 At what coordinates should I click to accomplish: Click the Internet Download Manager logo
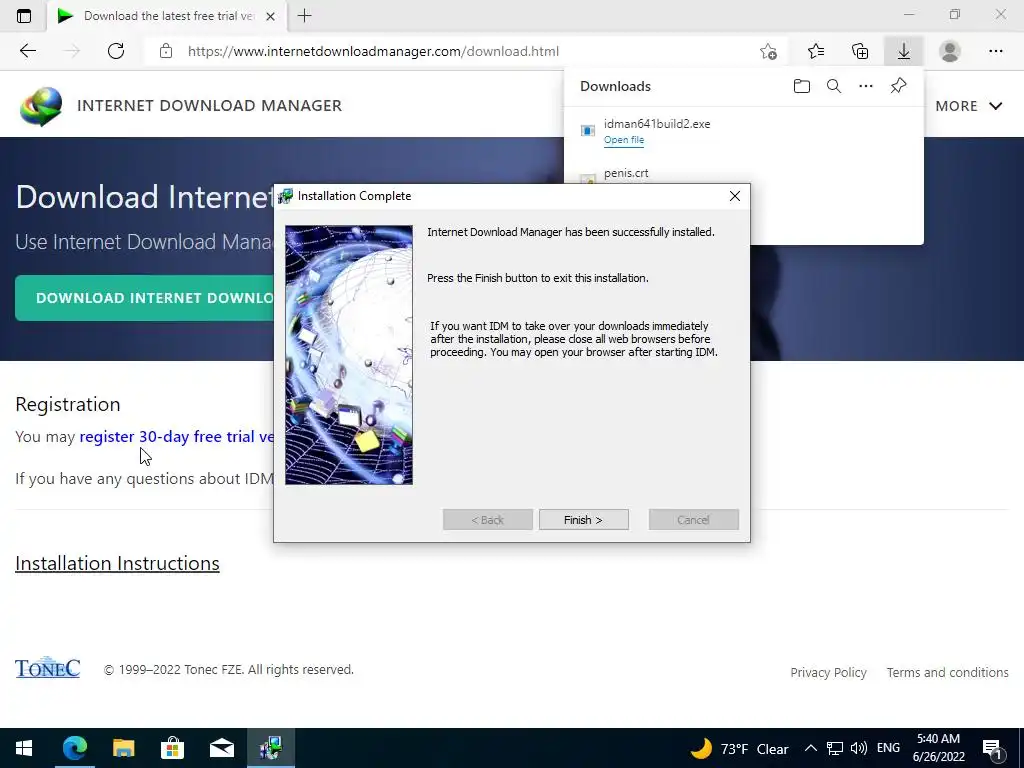pyautogui.click(x=41, y=106)
